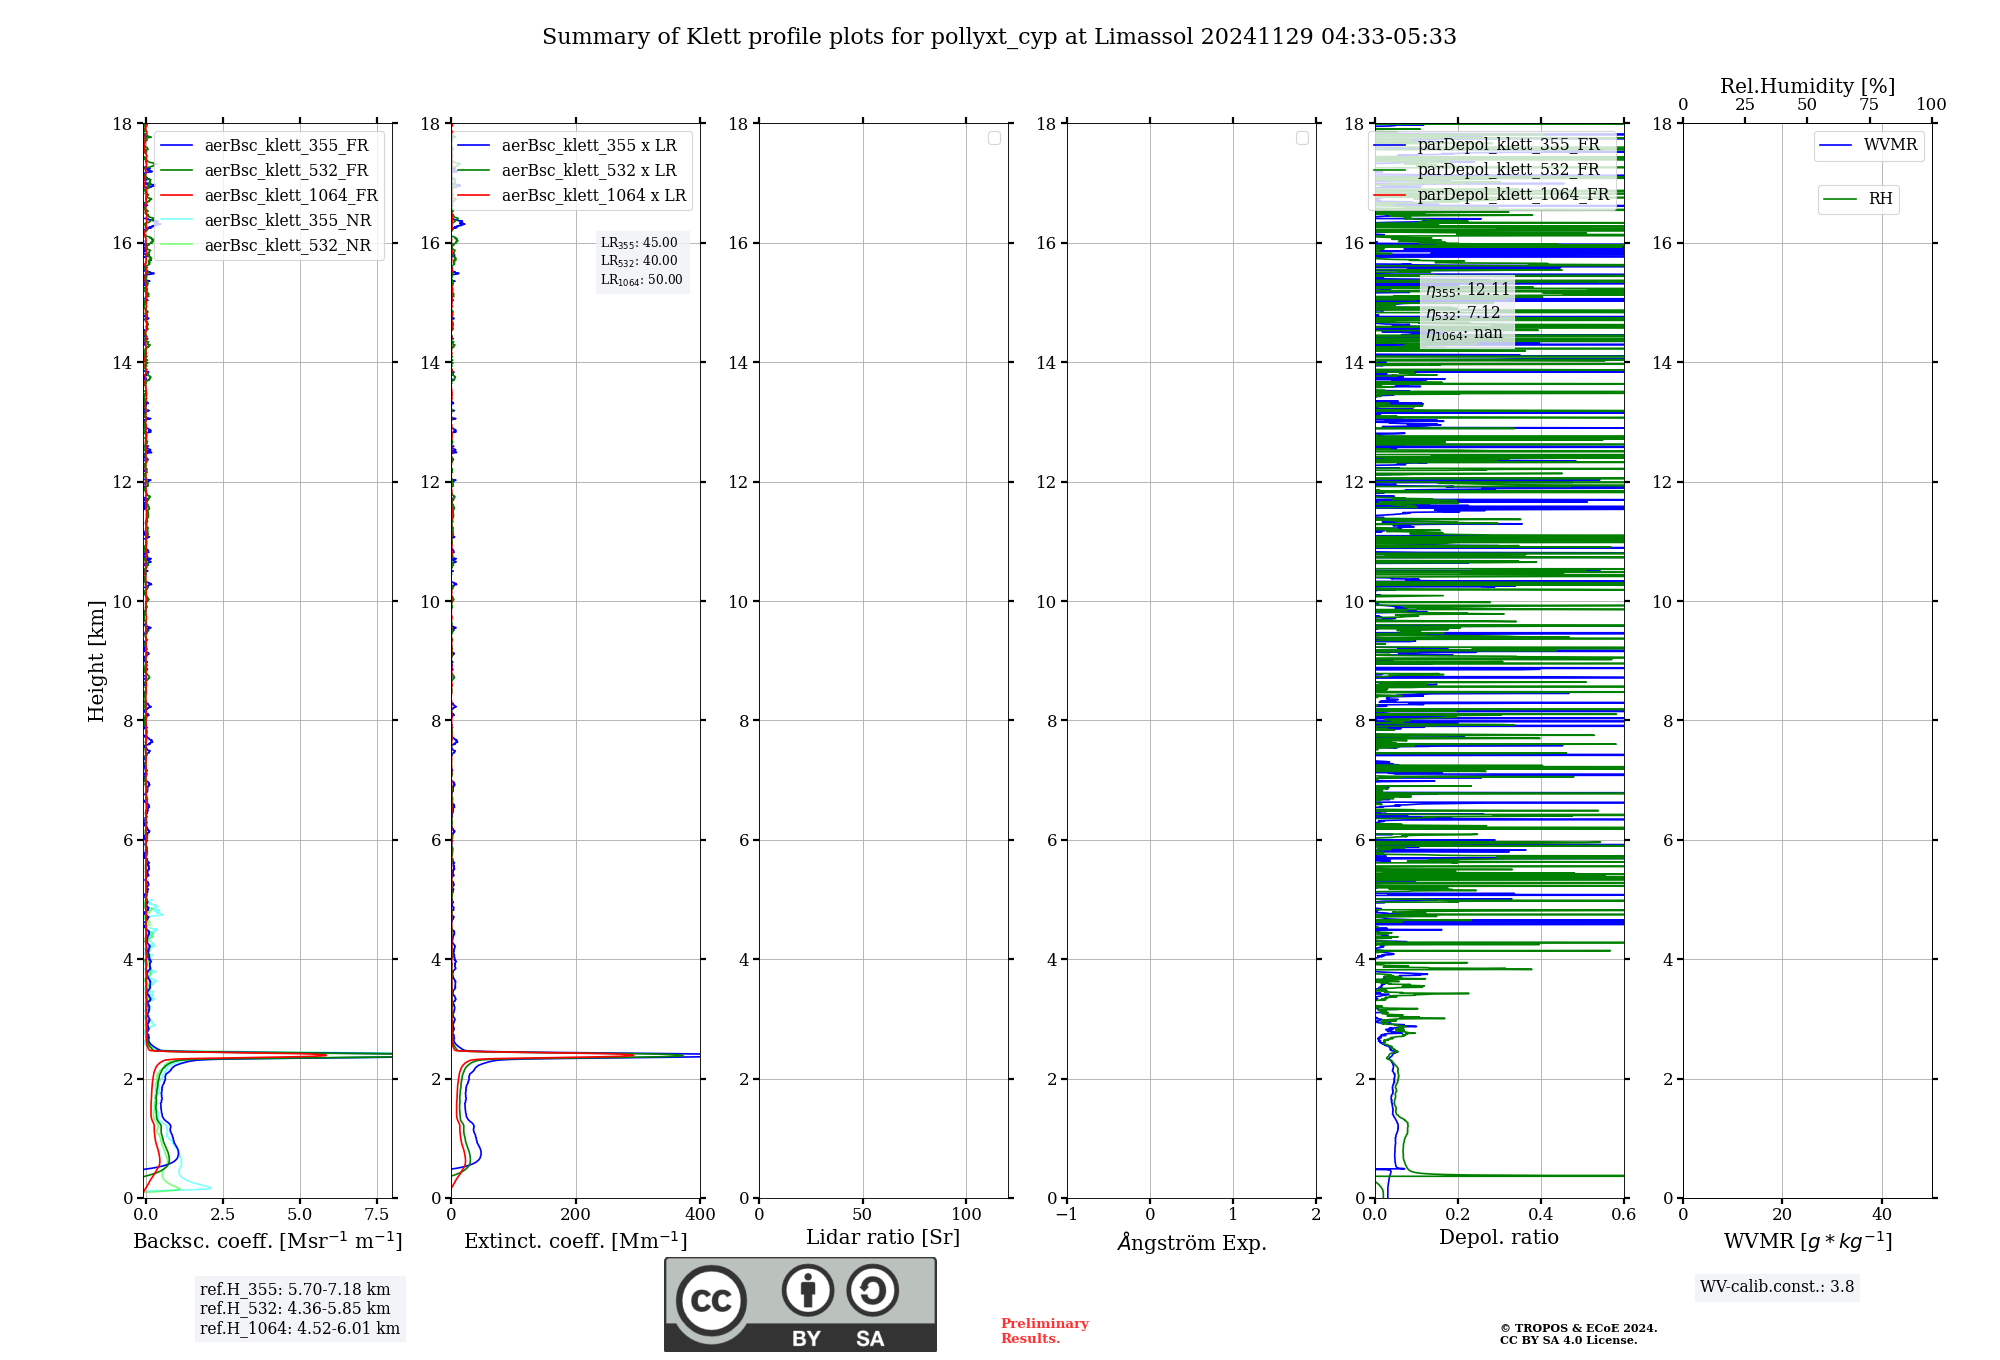The image size is (2000, 1360).
Task: Click the WV-calib.const.: 3.8 label
Action: click(x=1777, y=1287)
